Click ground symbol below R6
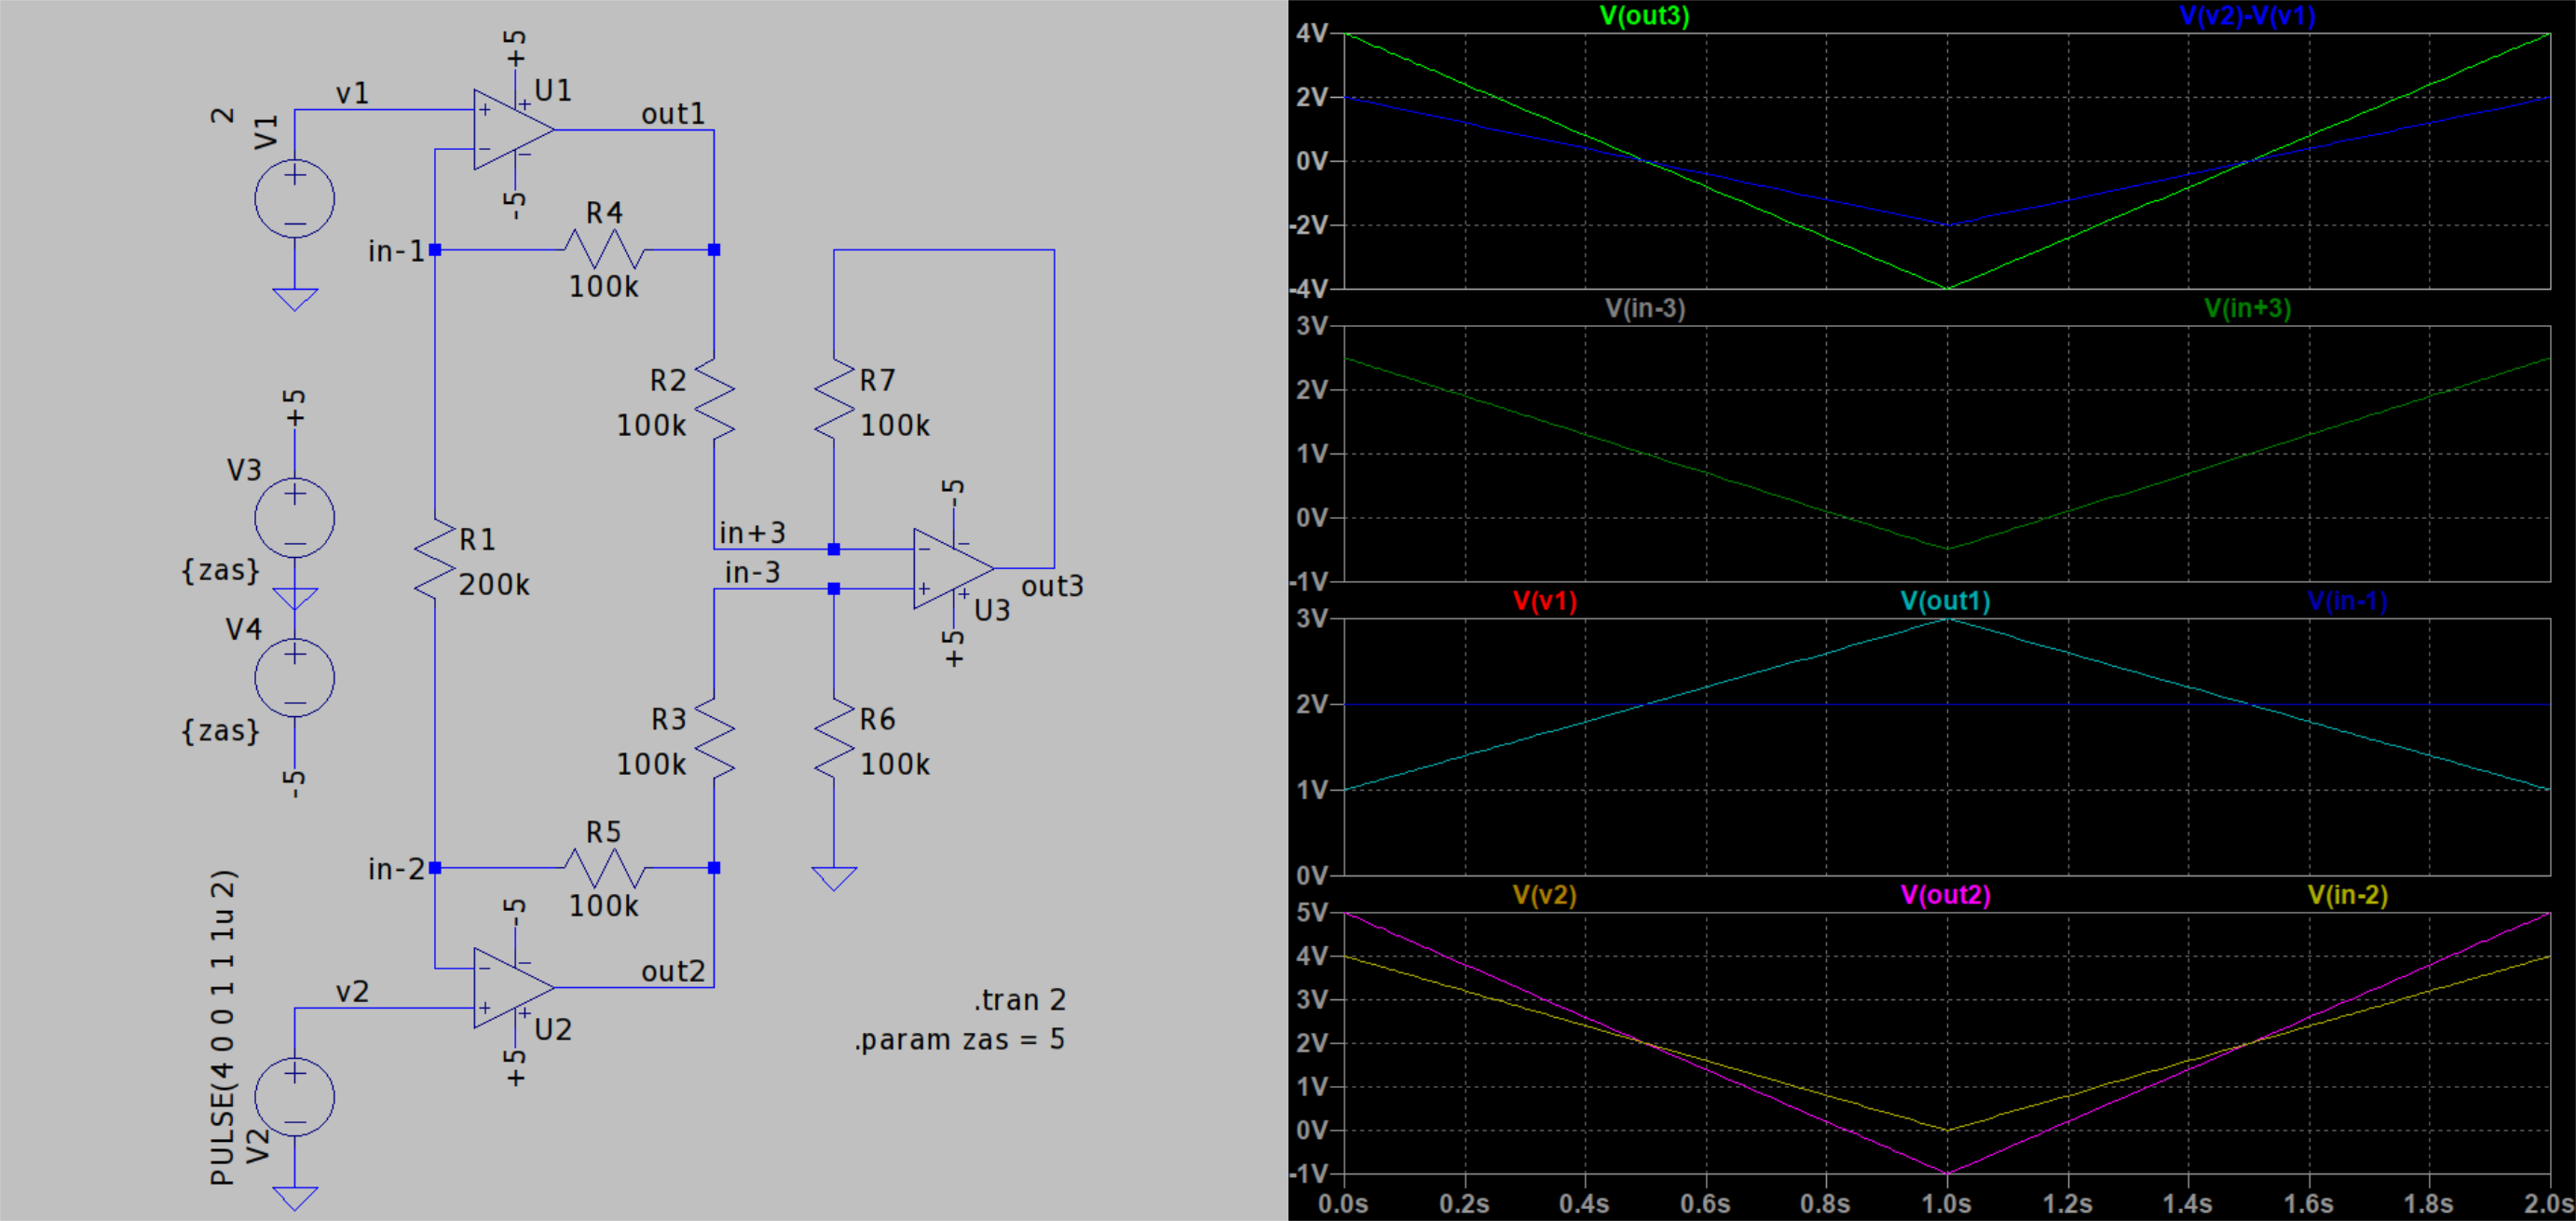The width and height of the screenshot is (2576, 1221). point(834,878)
